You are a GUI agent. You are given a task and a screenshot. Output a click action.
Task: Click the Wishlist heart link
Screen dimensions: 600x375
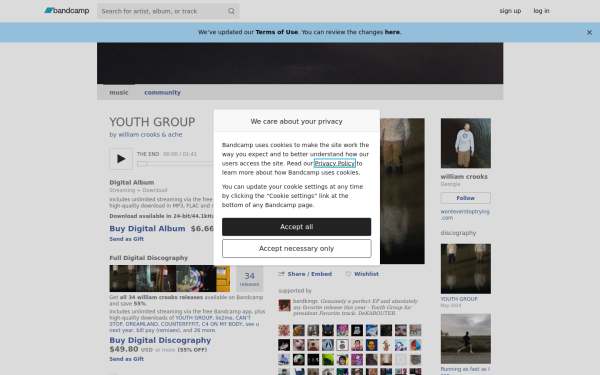pos(362,274)
